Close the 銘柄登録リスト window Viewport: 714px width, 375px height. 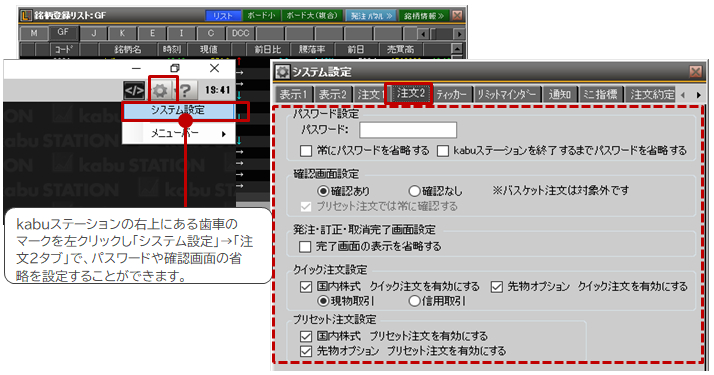tap(457, 15)
